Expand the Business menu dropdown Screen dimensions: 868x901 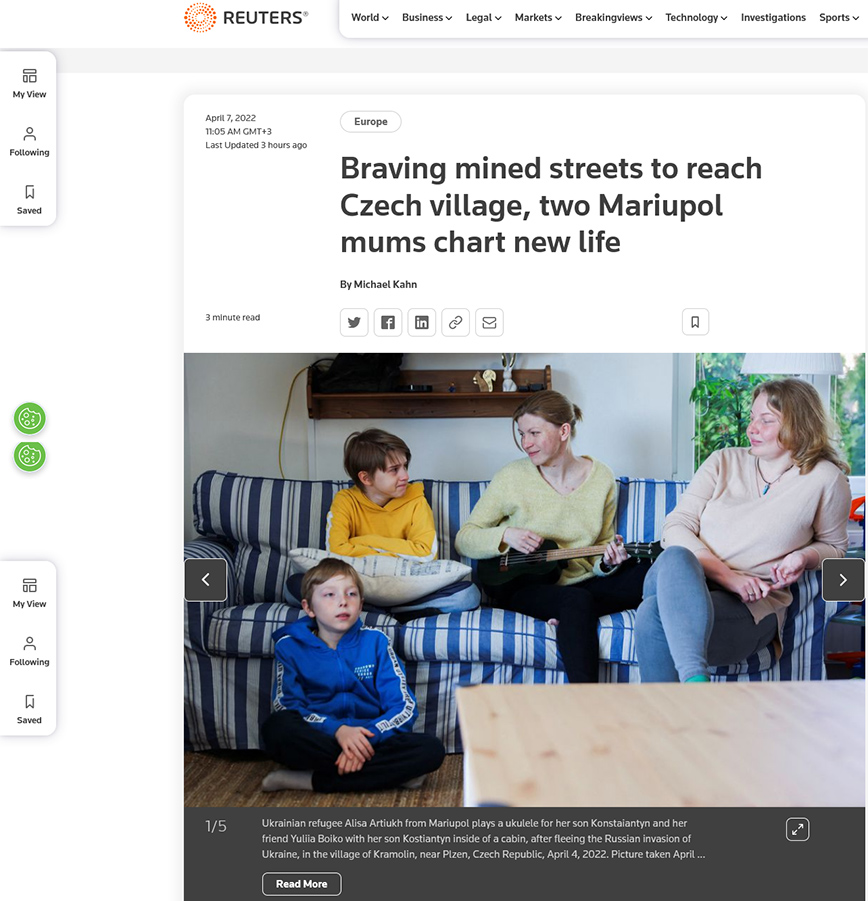pos(427,17)
